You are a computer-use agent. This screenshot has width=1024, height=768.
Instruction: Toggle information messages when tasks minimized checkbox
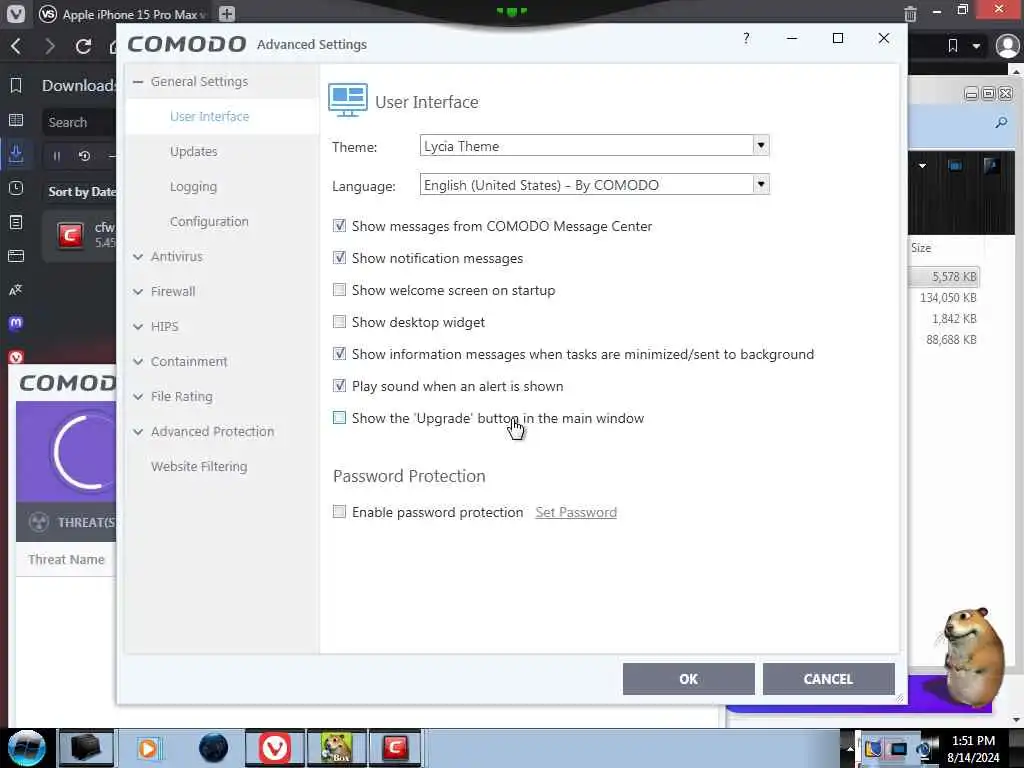(x=339, y=354)
